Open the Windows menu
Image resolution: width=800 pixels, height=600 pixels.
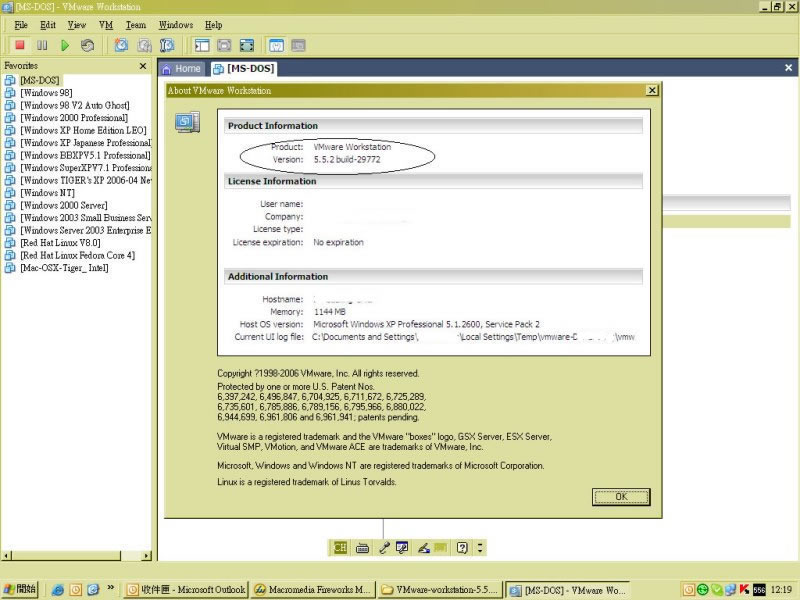(176, 24)
